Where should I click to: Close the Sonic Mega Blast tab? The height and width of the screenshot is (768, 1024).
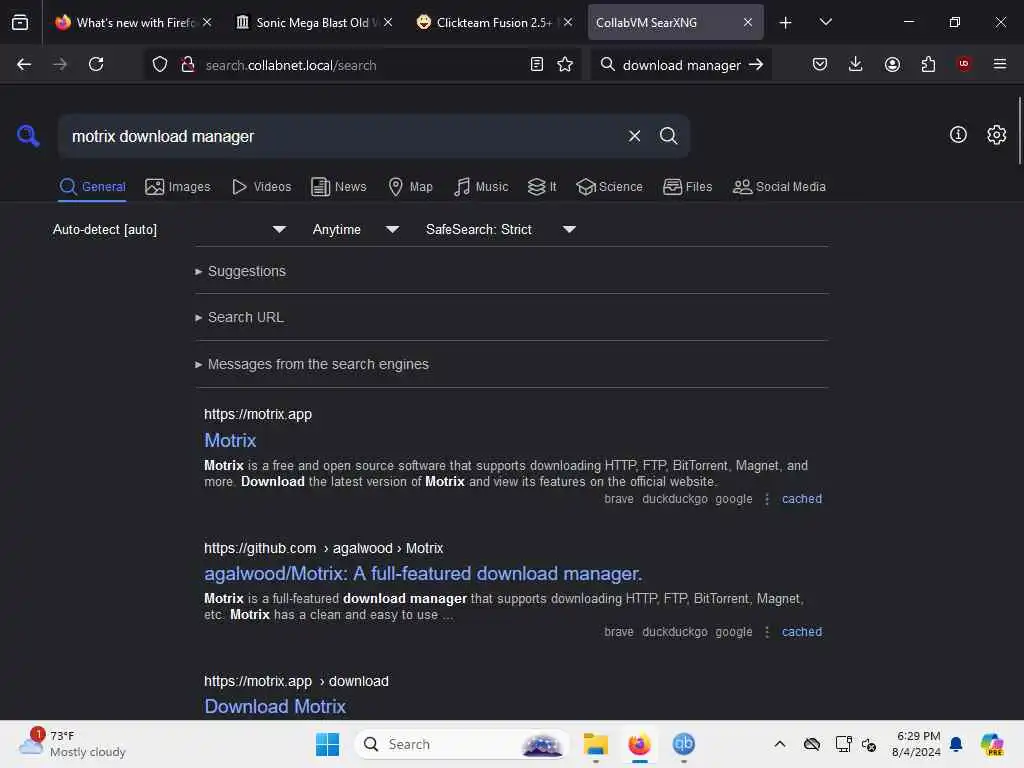(x=388, y=22)
